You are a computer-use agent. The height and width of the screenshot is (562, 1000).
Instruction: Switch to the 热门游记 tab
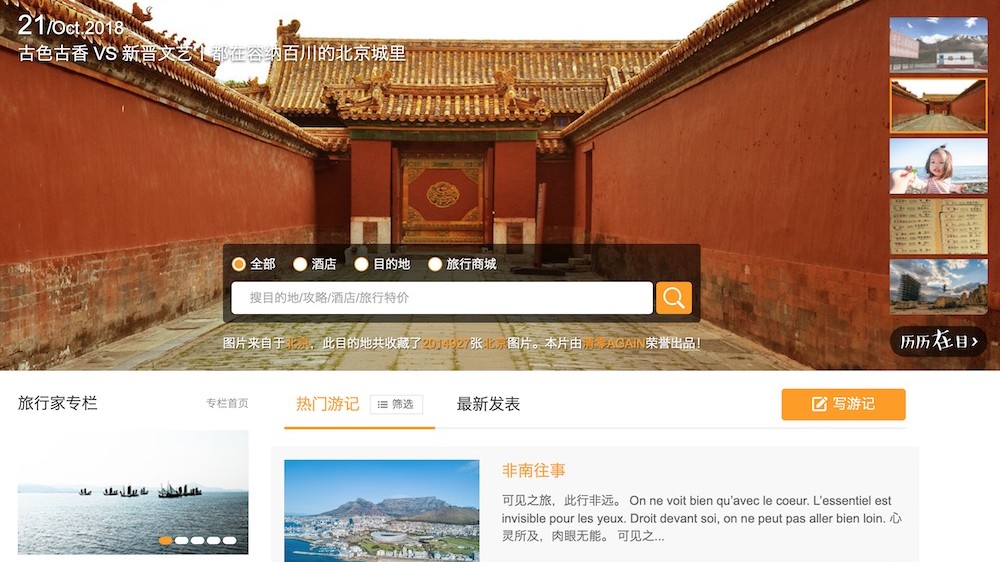coord(327,404)
